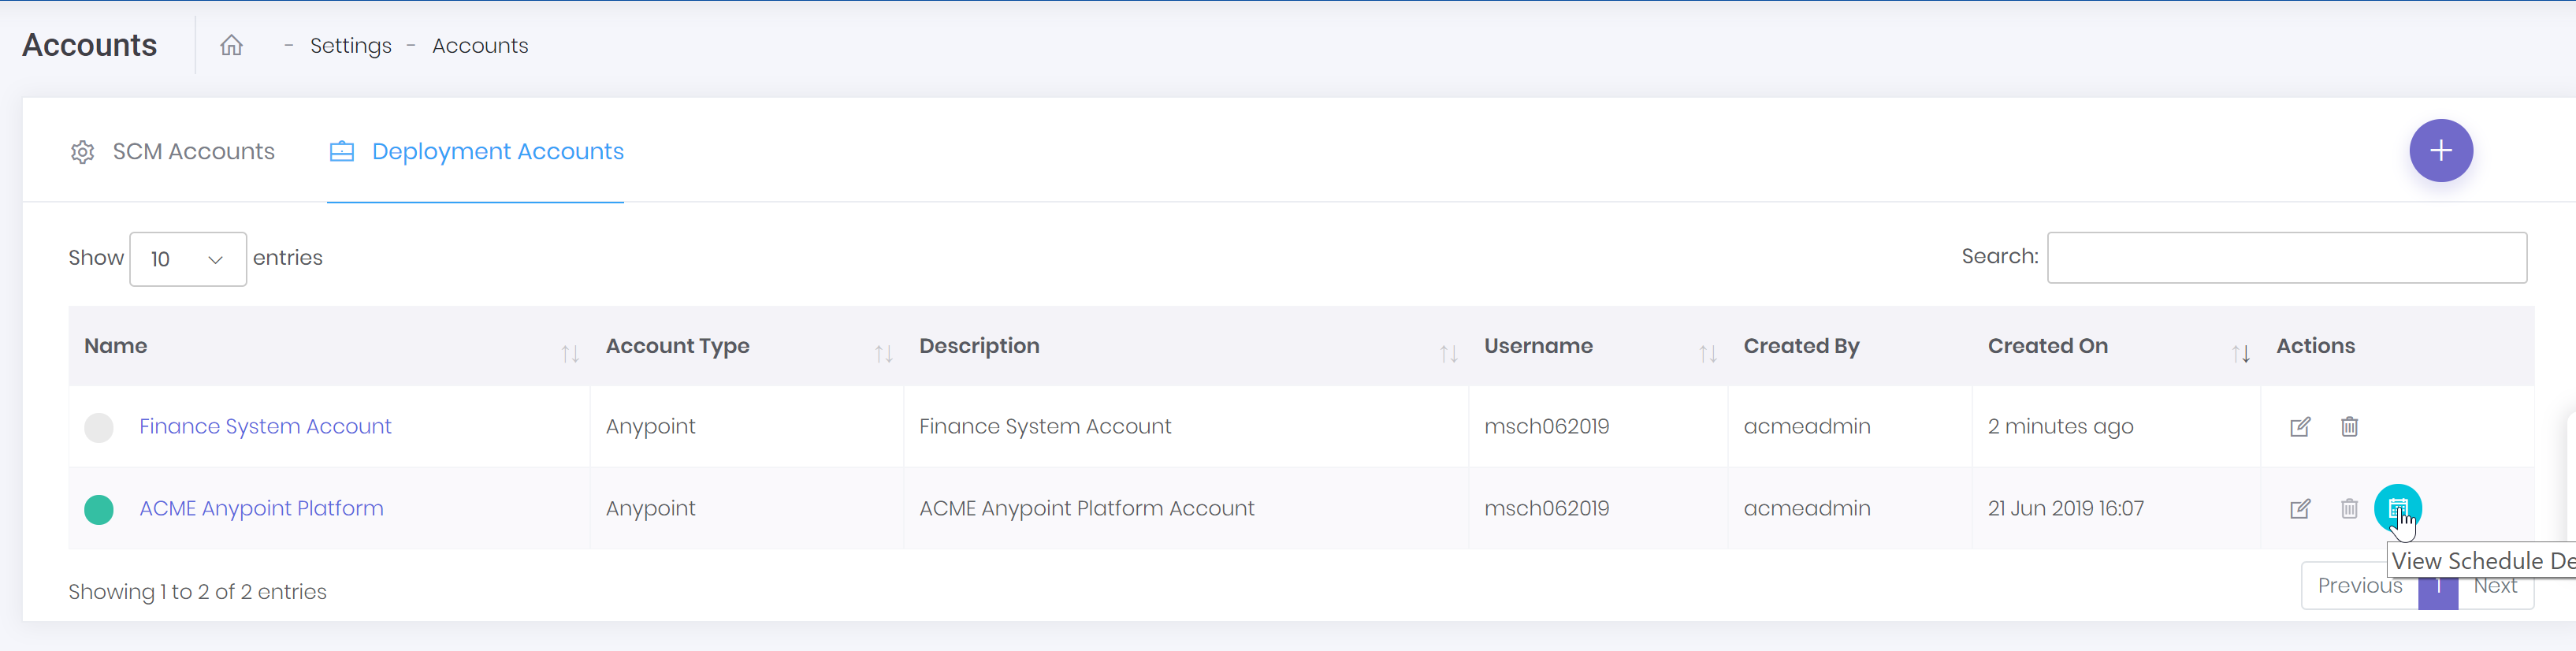Sort table by Name column arrows
Screen dimensions: 2576x651
click(570, 354)
